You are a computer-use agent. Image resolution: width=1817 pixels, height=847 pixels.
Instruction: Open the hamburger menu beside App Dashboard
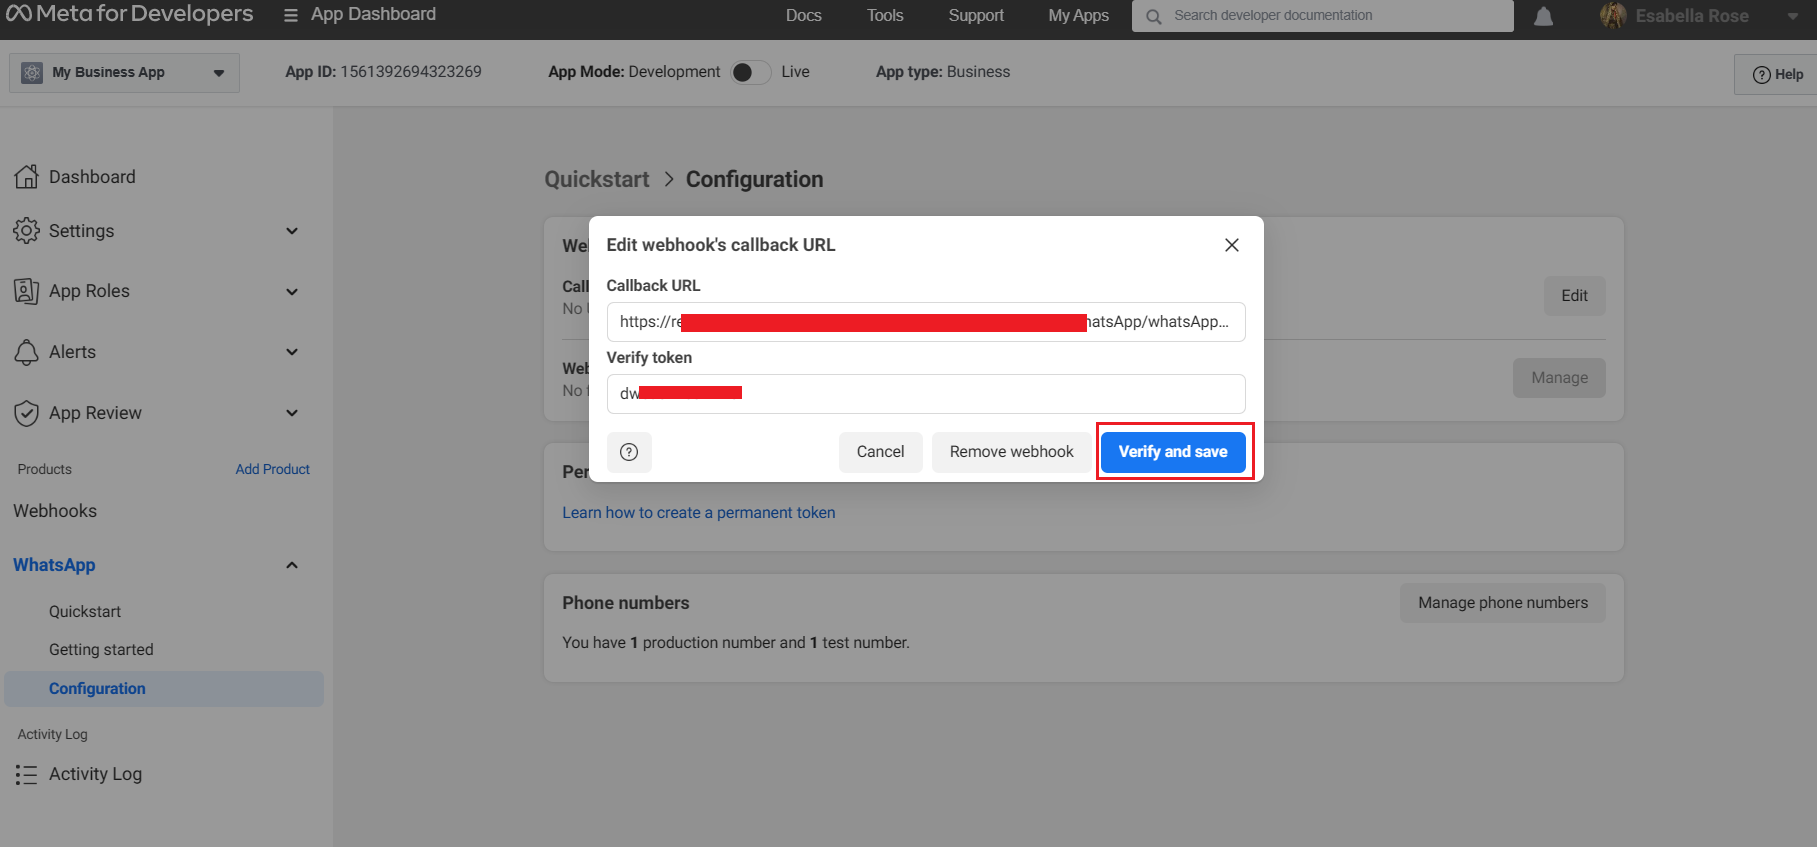click(x=291, y=15)
